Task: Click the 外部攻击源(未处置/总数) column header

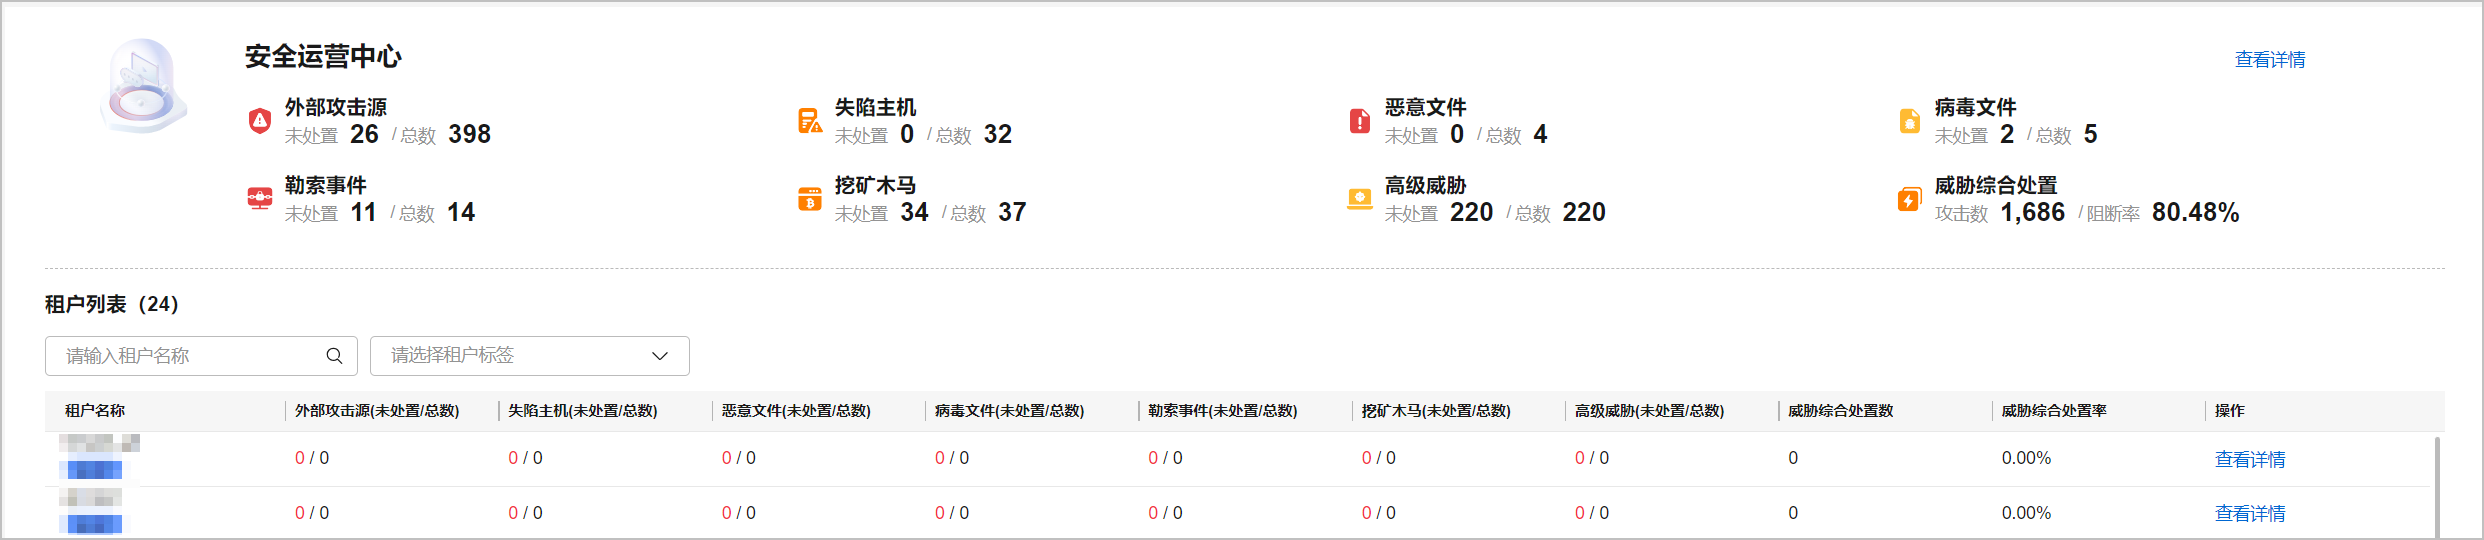Action: pos(377,411)
